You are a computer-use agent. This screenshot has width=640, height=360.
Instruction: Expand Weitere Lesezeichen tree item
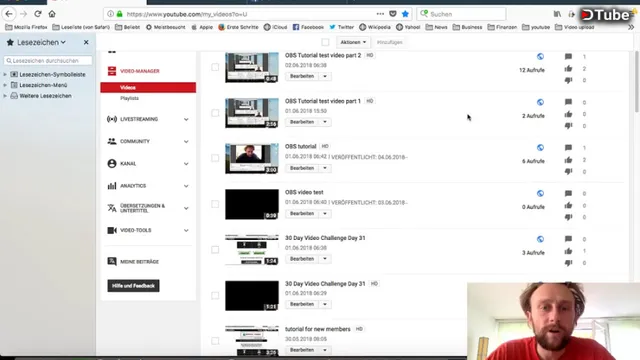click(5, 96)
